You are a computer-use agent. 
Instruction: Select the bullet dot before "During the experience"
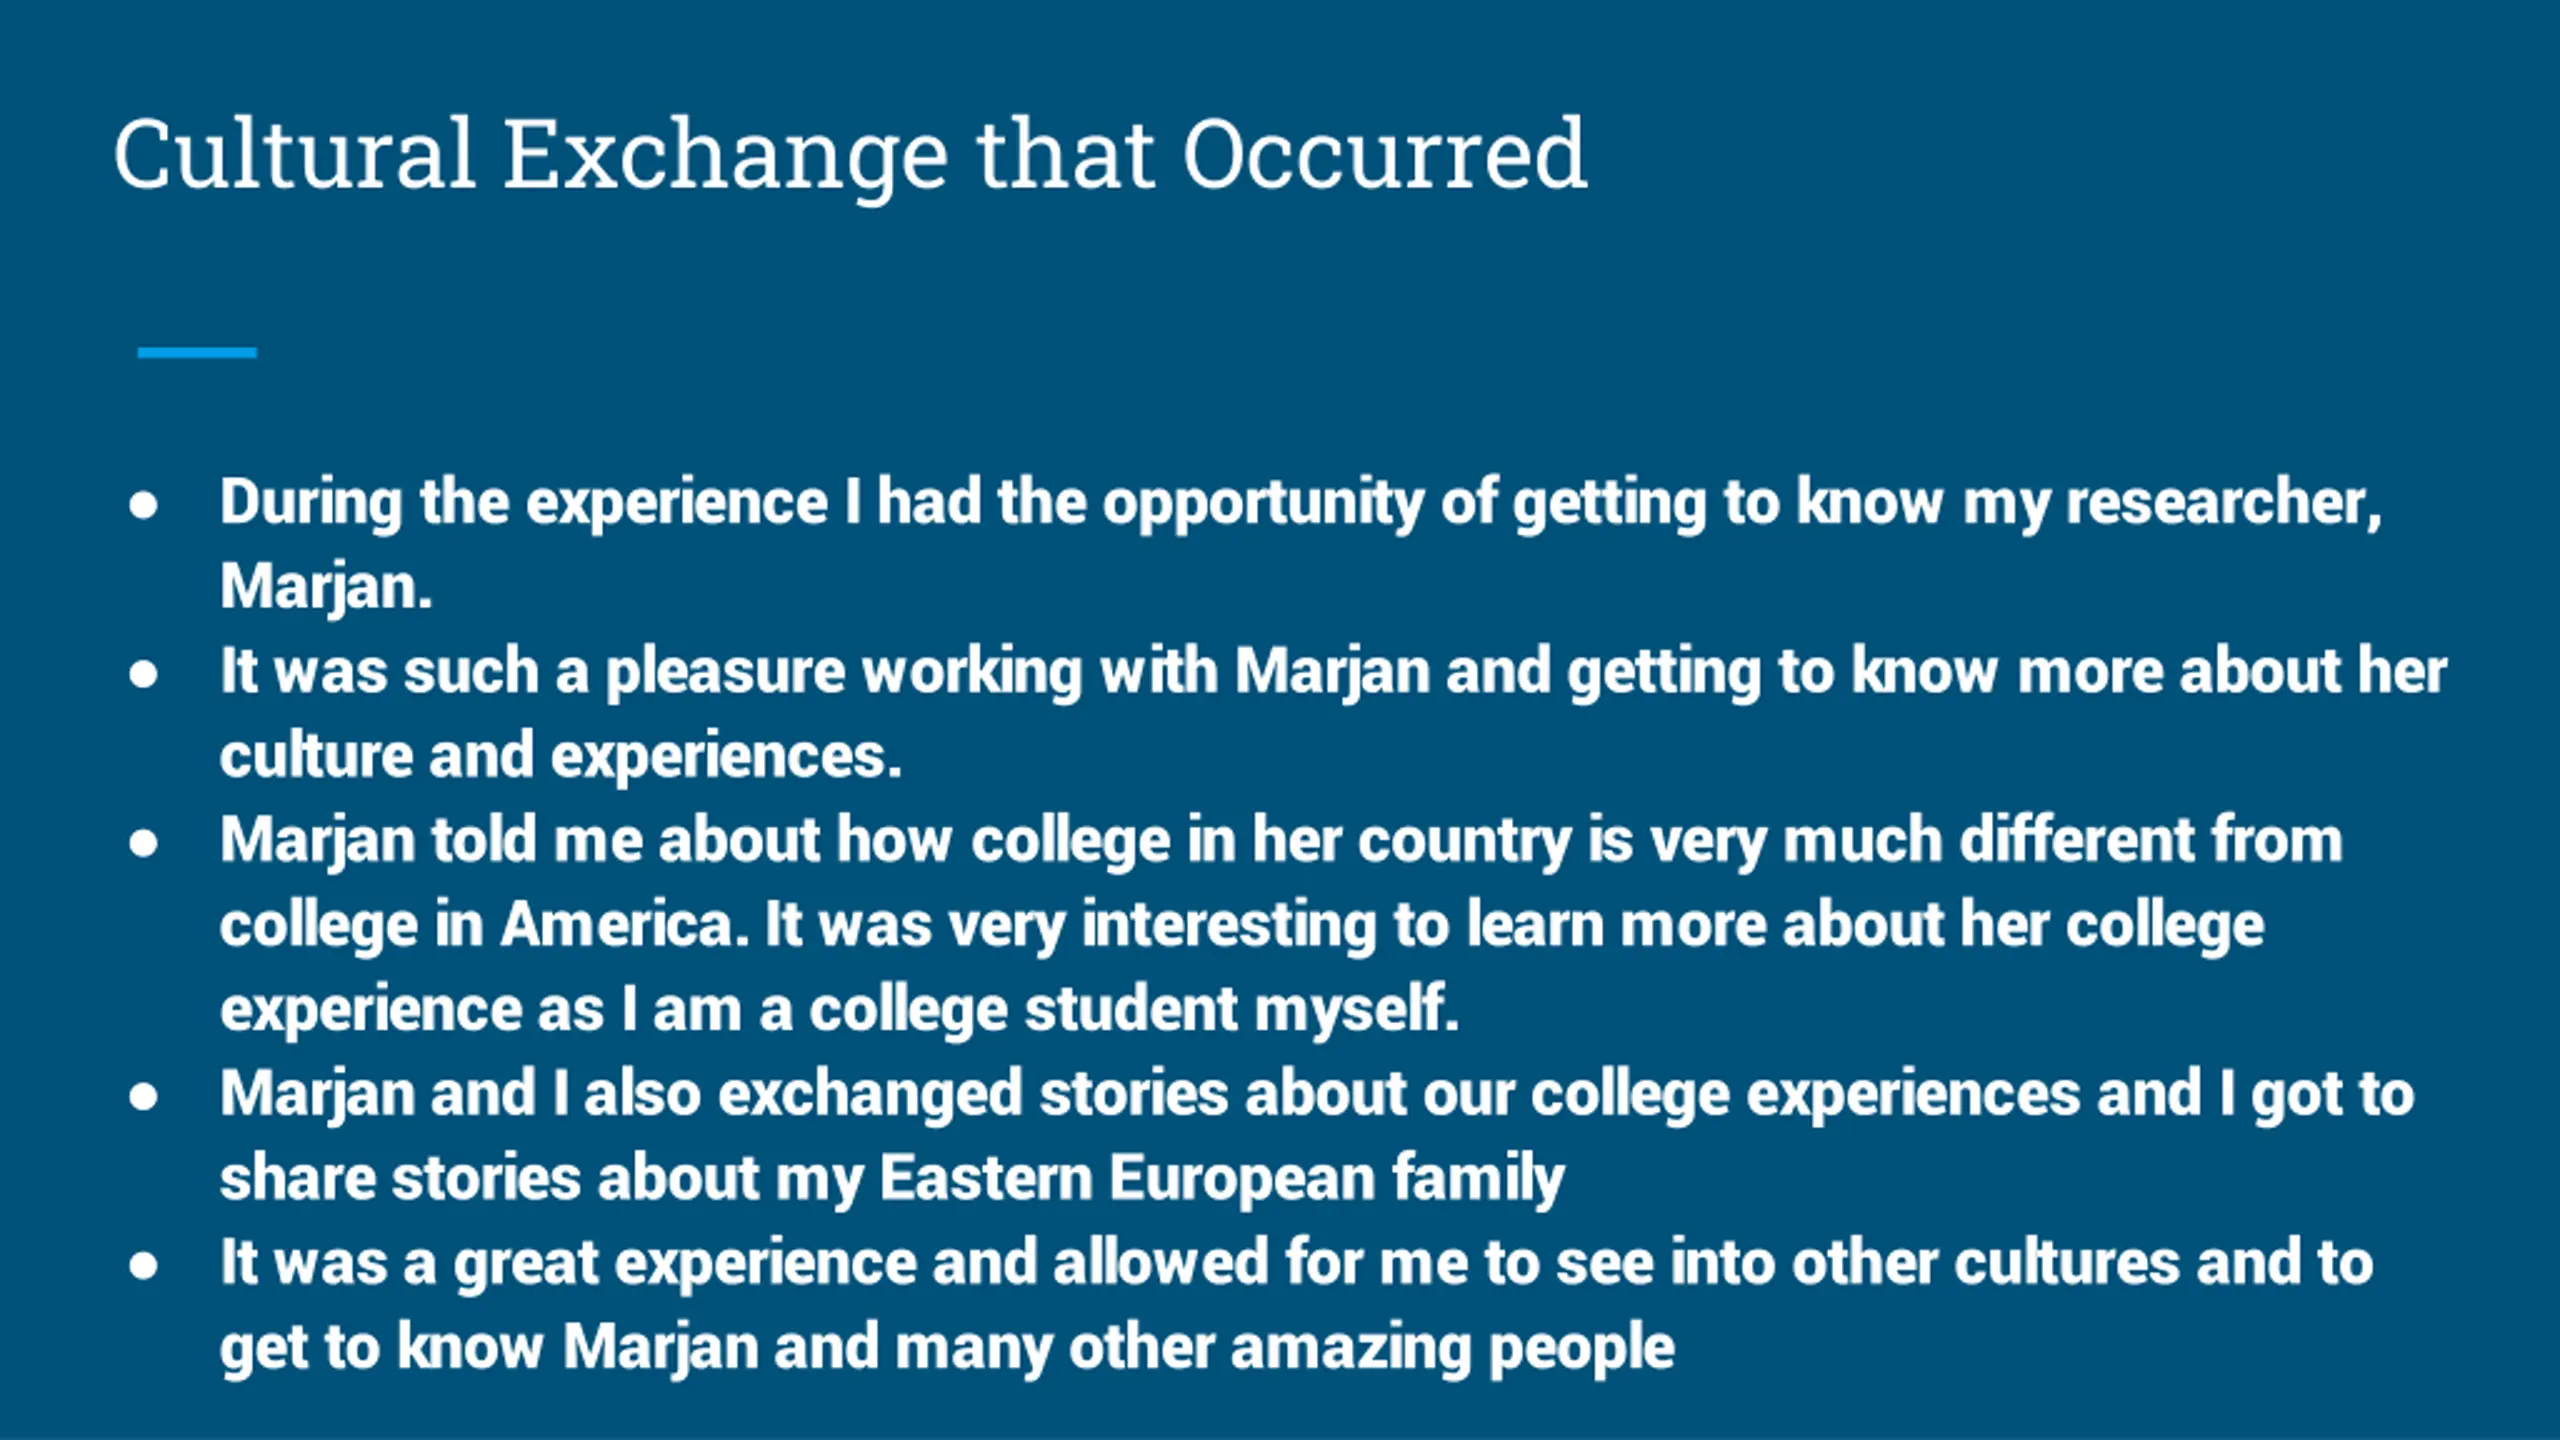click(143, 505)
